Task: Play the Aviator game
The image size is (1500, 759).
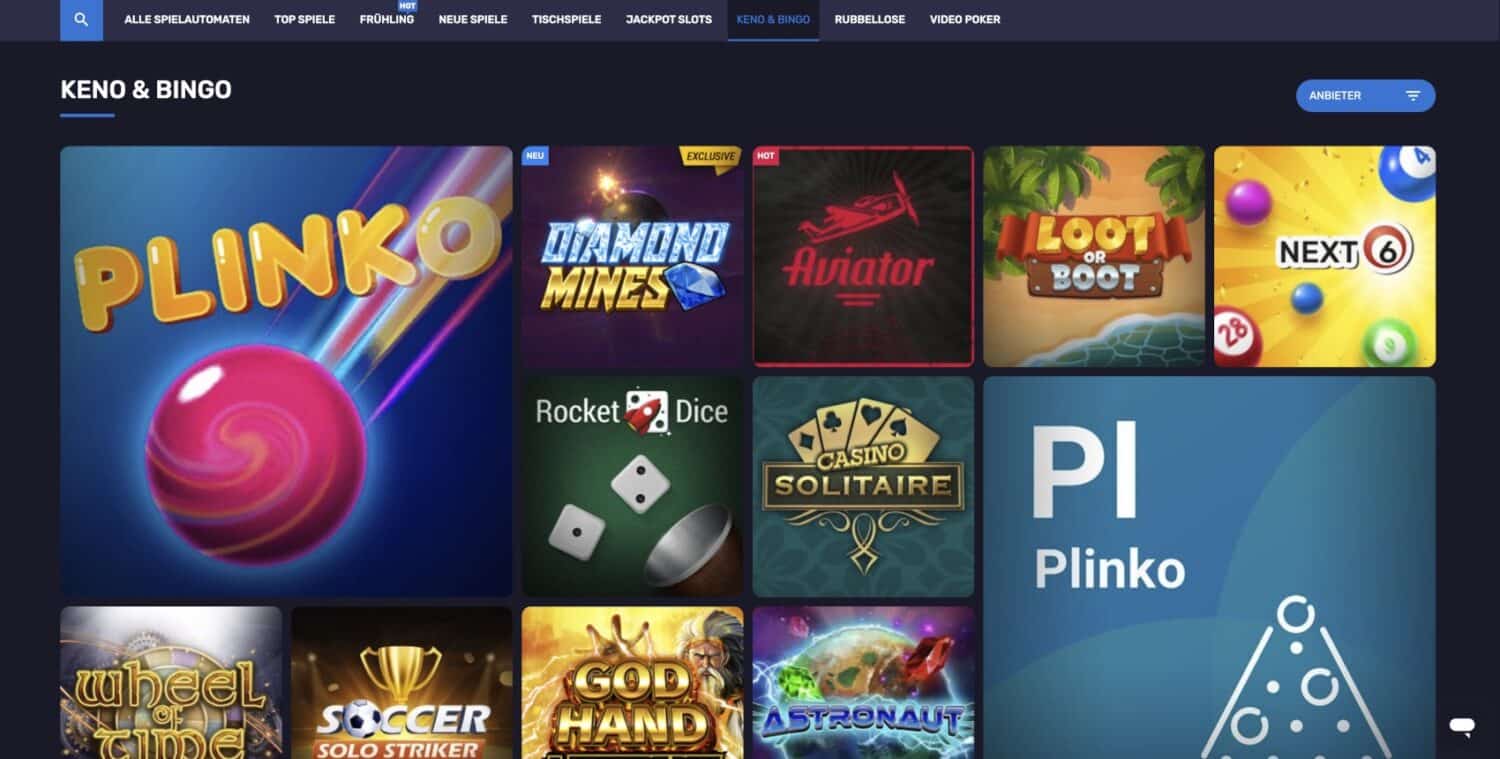Action: point(863,257)
